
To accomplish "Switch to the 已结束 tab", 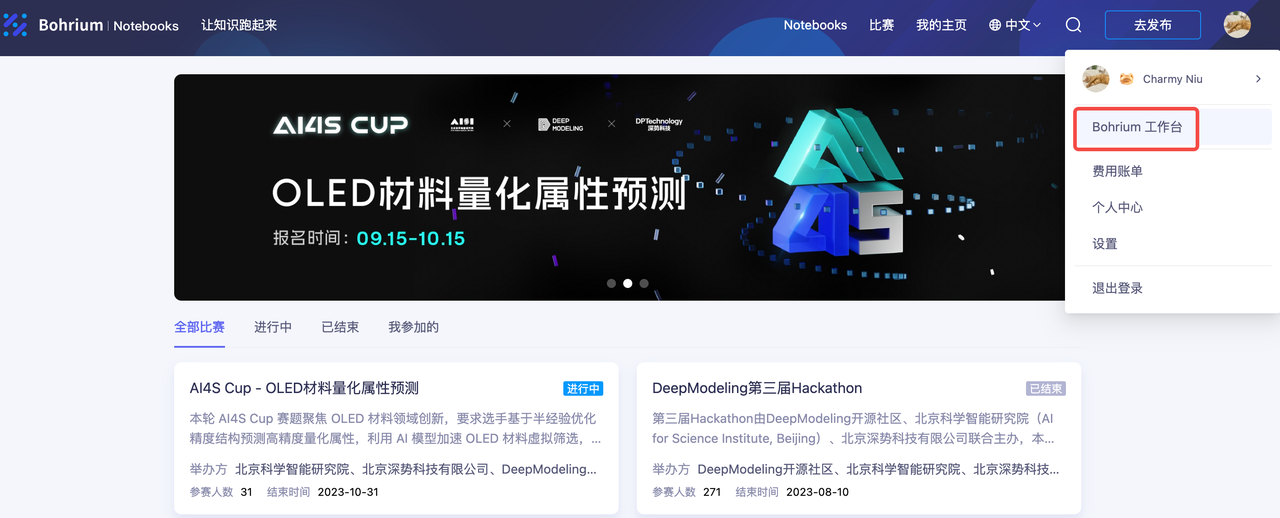I will click(340, 327).
